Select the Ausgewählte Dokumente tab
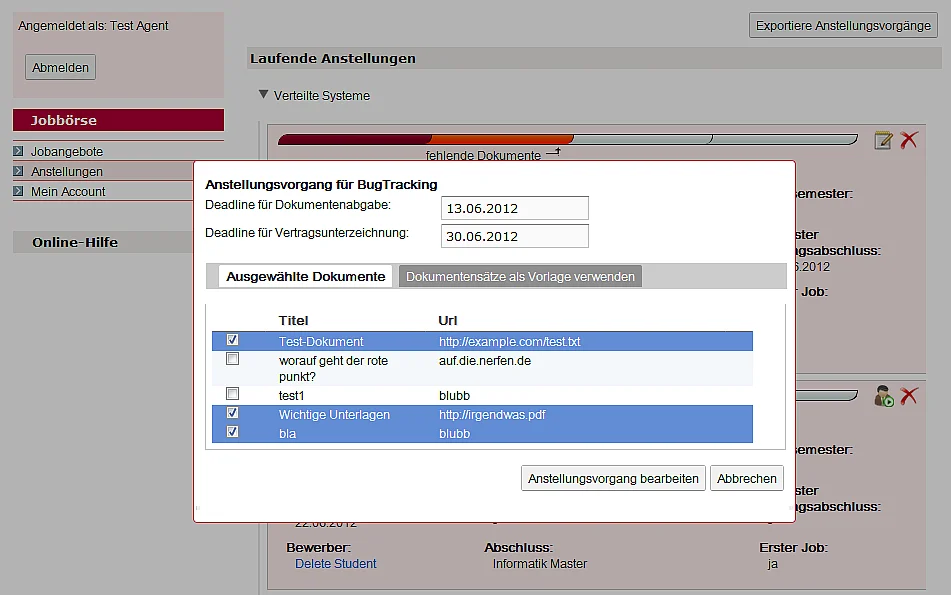Image resolution: width=951 pixels, height=595 pixels. click(x=306, y=277)
